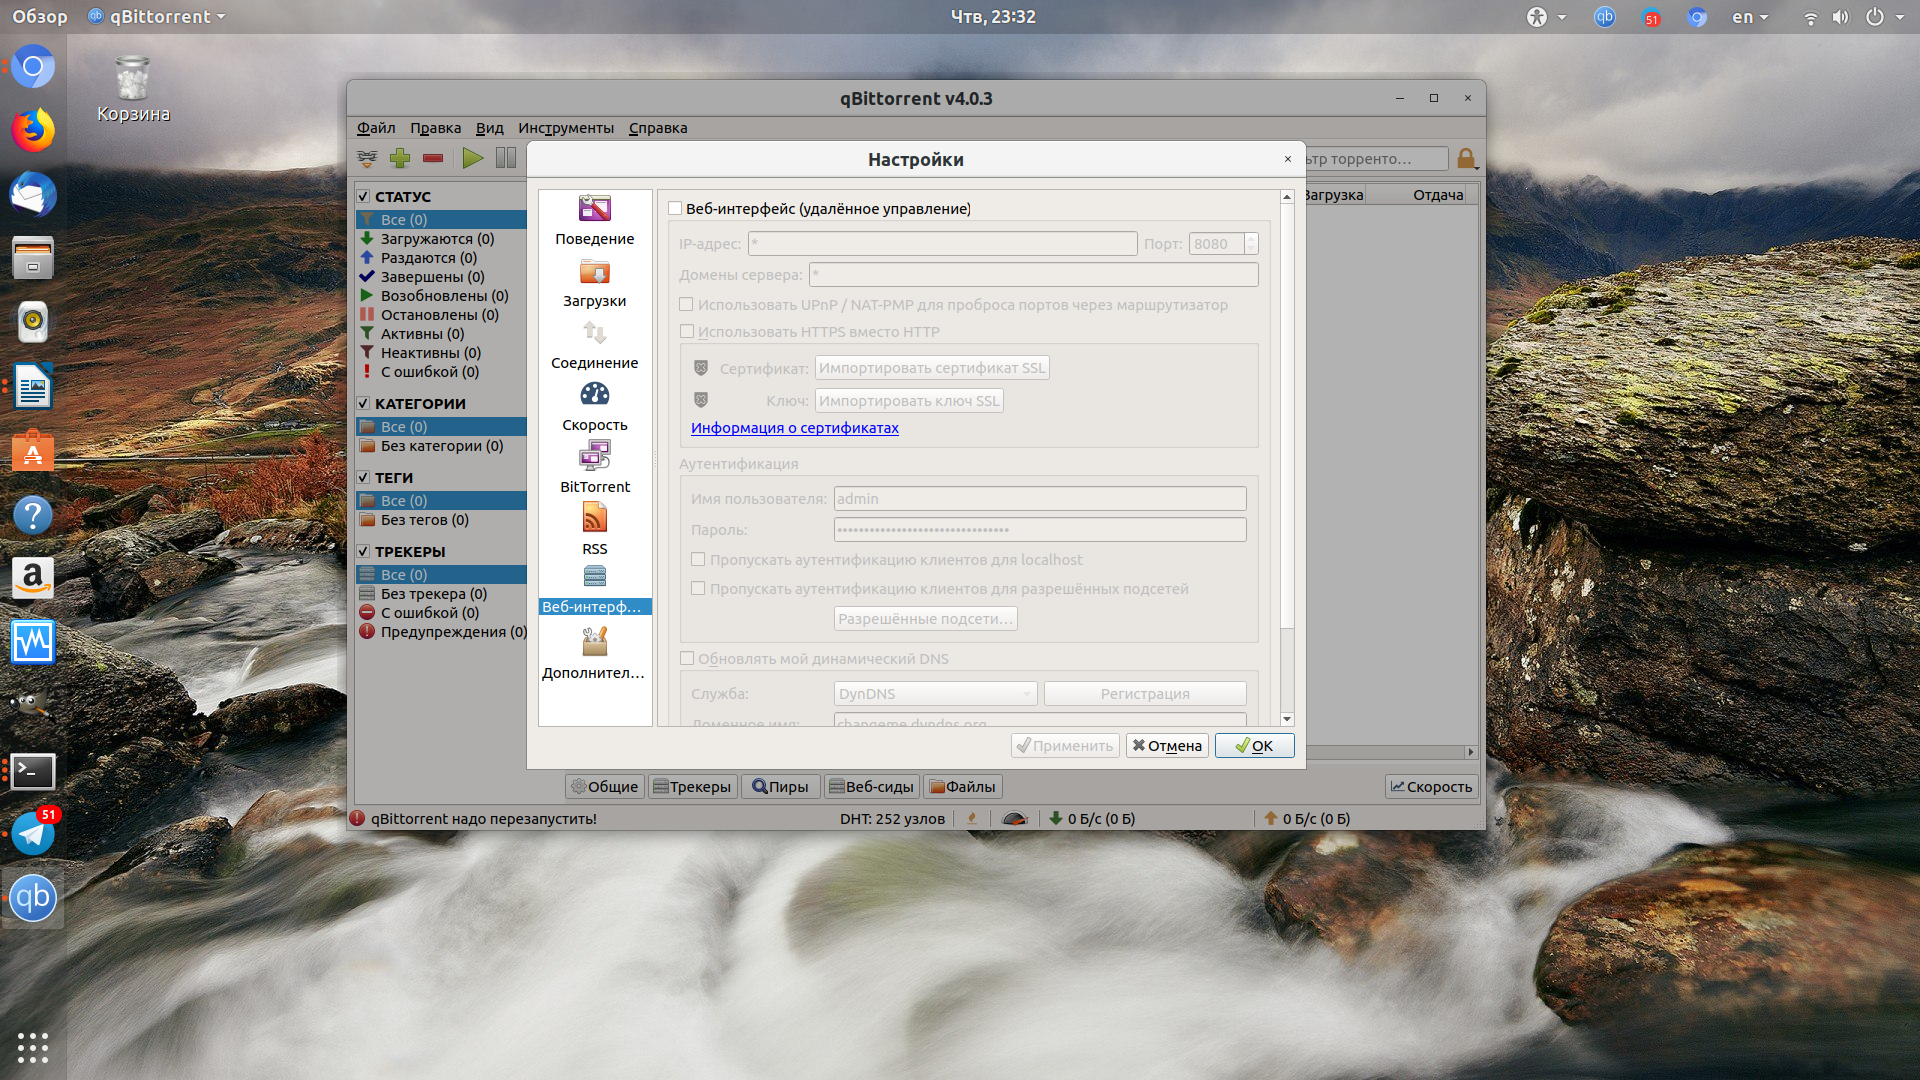Open the Дополнительно advanced settings section
The width and height of the screenshot is (1920, 1080).
point(594,654)
